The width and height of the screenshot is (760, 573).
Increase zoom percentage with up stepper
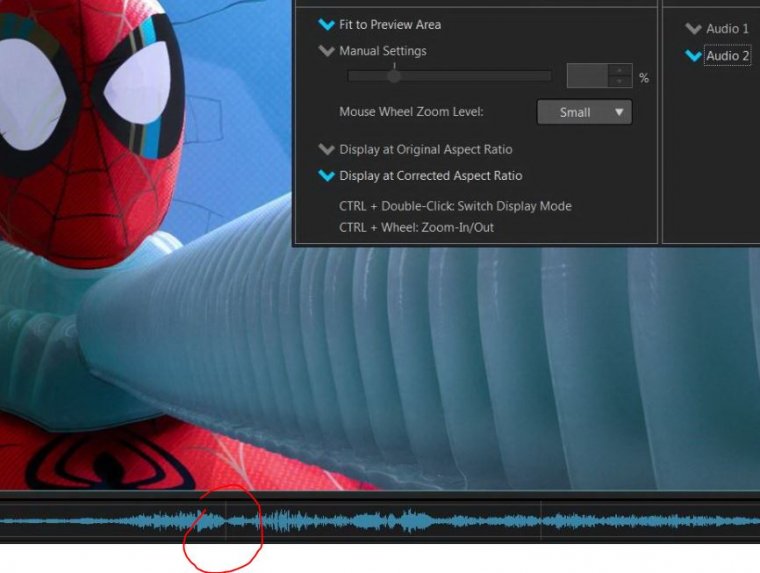point(620,70)
